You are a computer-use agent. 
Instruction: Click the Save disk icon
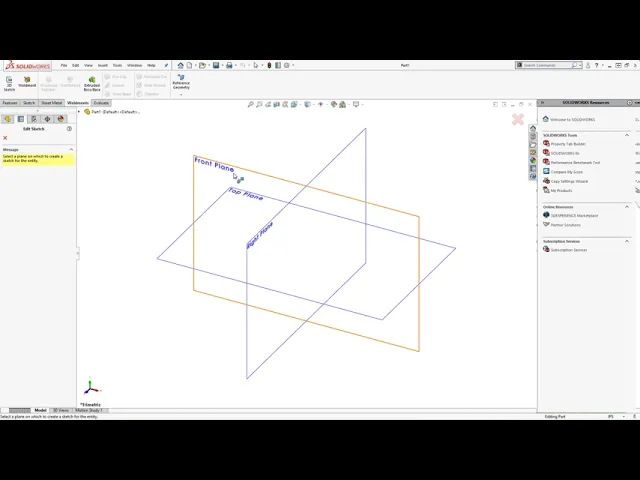(216, 65)
